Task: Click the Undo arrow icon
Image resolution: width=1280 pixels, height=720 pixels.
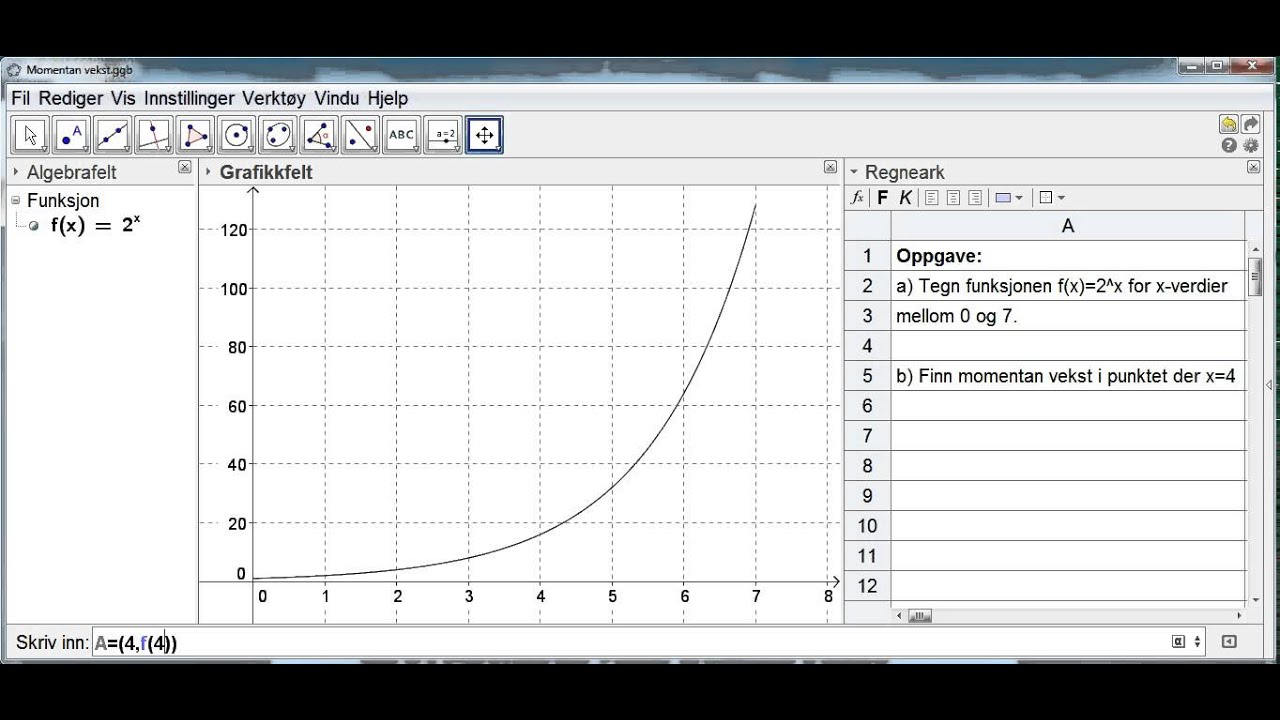Action: click(1228, 124)
